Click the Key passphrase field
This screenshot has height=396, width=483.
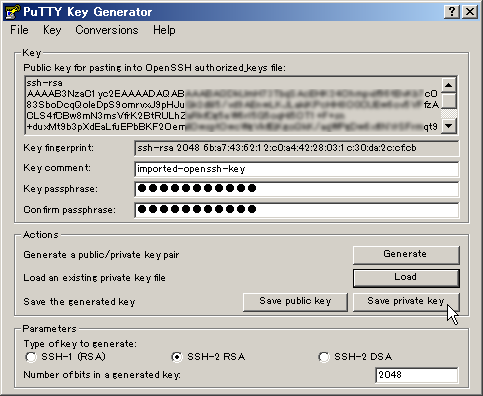coord(297,189)
